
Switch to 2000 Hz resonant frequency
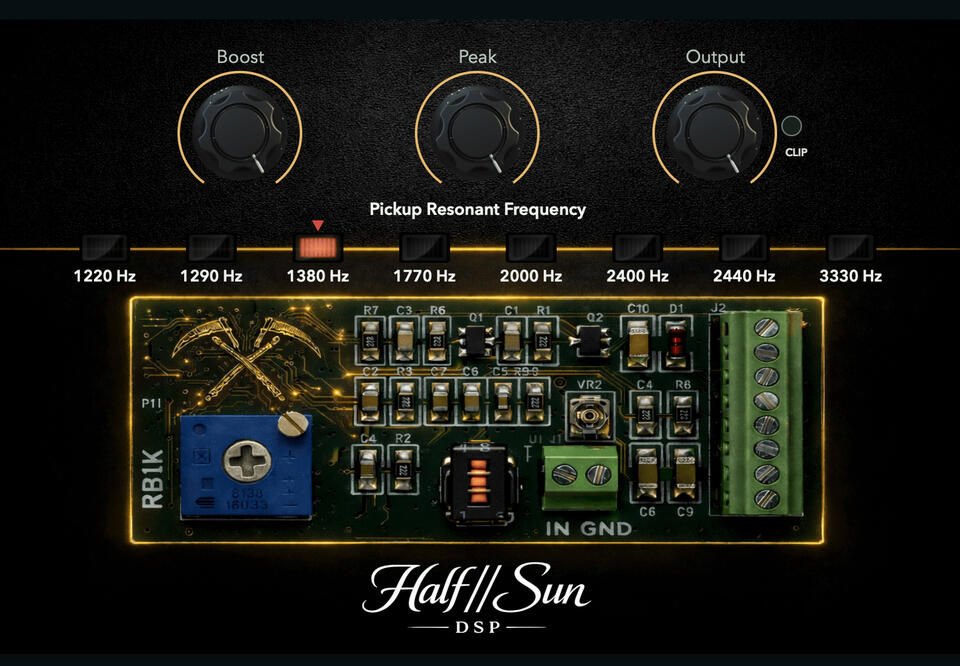click(531, 247)
